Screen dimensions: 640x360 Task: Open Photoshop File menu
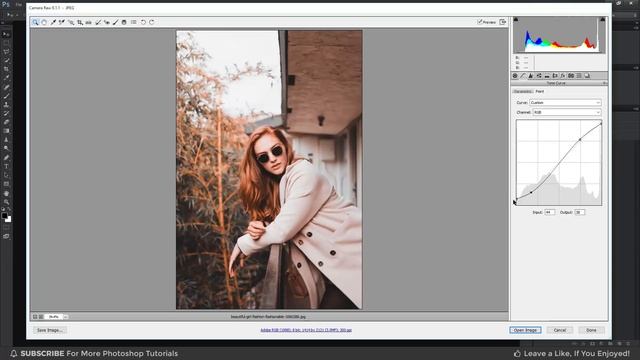click(x=19, y=4)
